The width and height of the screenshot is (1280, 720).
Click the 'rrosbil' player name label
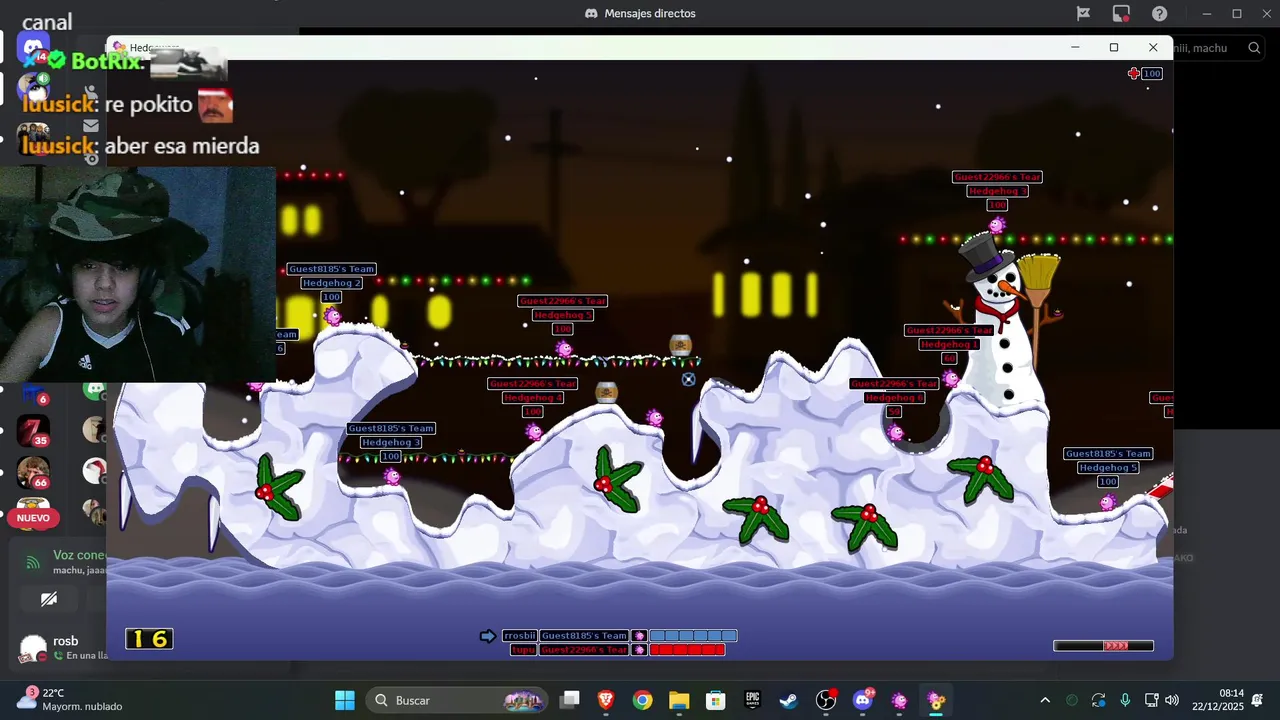(520, 636)
